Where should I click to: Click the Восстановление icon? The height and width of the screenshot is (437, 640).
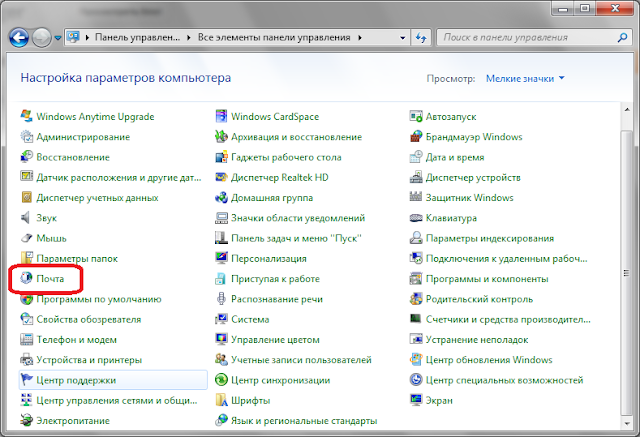pos(27,157)
